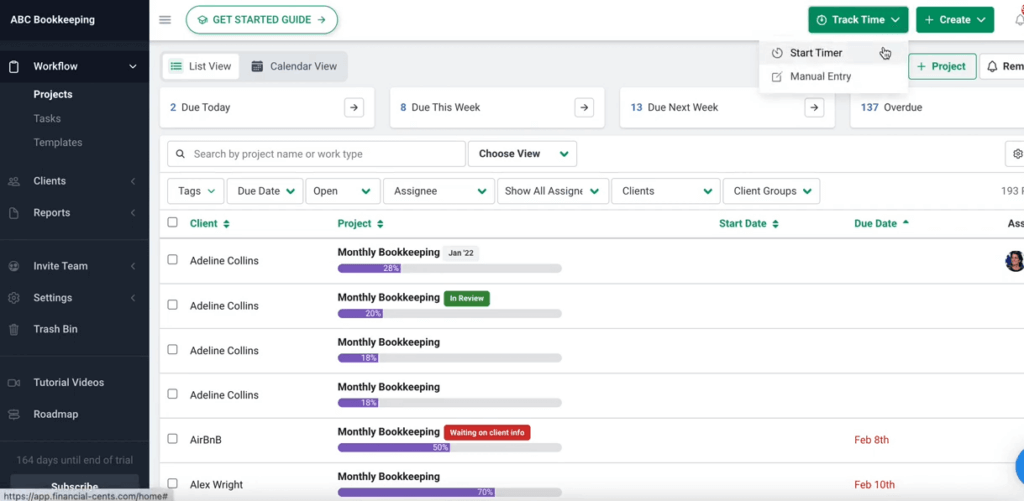This screenshot has height=501, width=1024.
Task: Expand the Due Date filter dropdown
Action: click(x=265, y=191)
